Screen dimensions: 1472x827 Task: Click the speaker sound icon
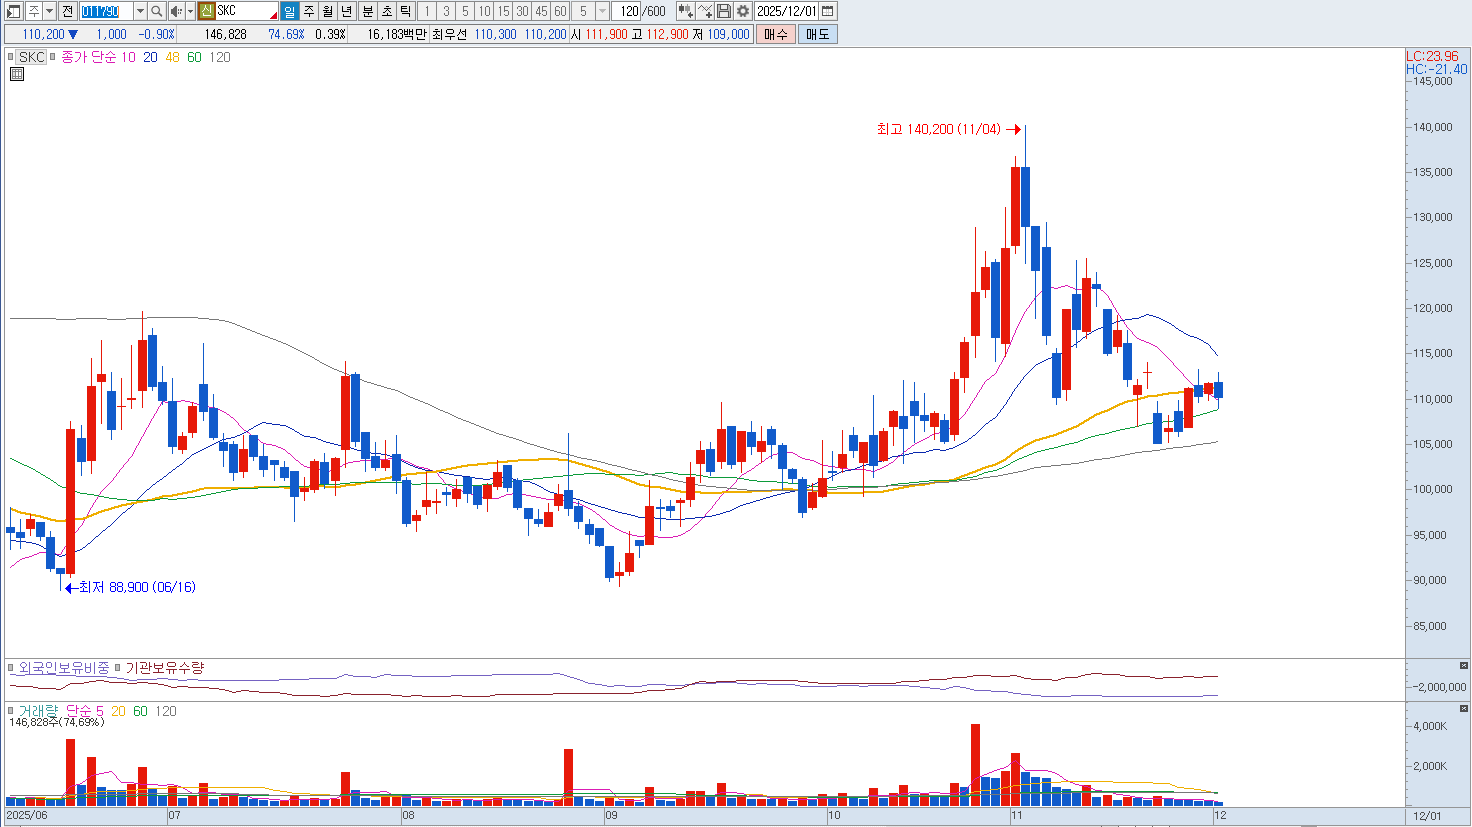point(176,11)
